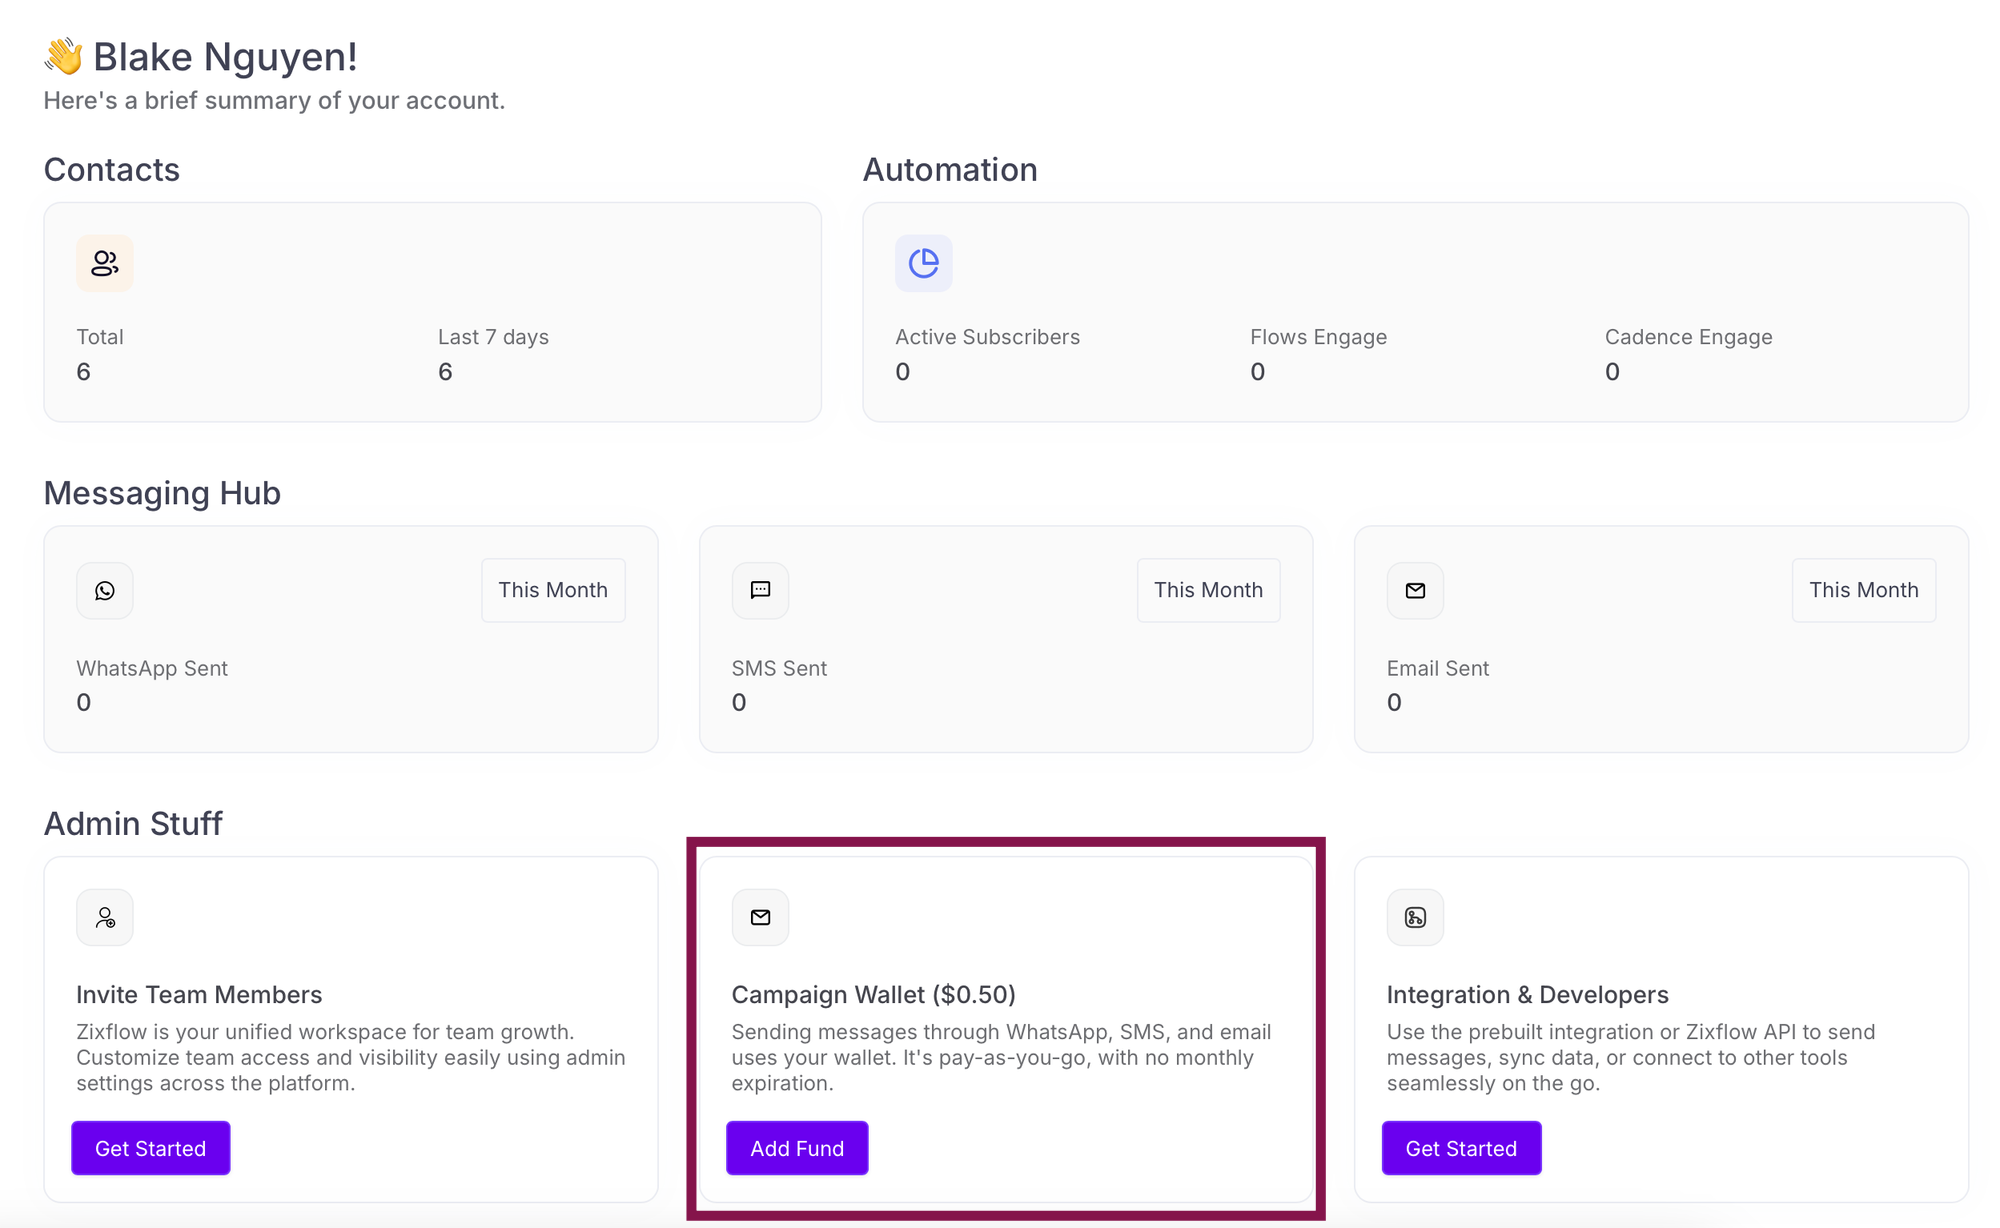Click the Integration & Developers icon

pyautogui.click(x=1415, y=917)
